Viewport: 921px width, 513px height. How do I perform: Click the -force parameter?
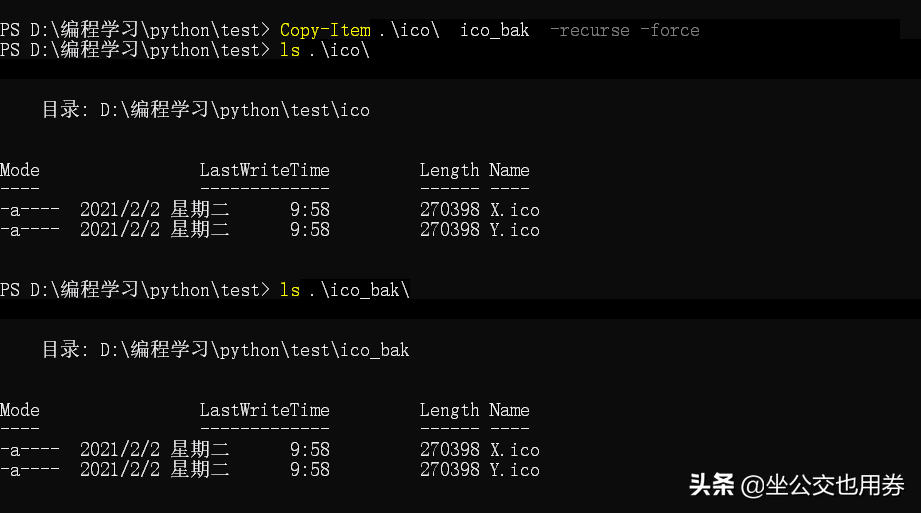tap(670, 30)
